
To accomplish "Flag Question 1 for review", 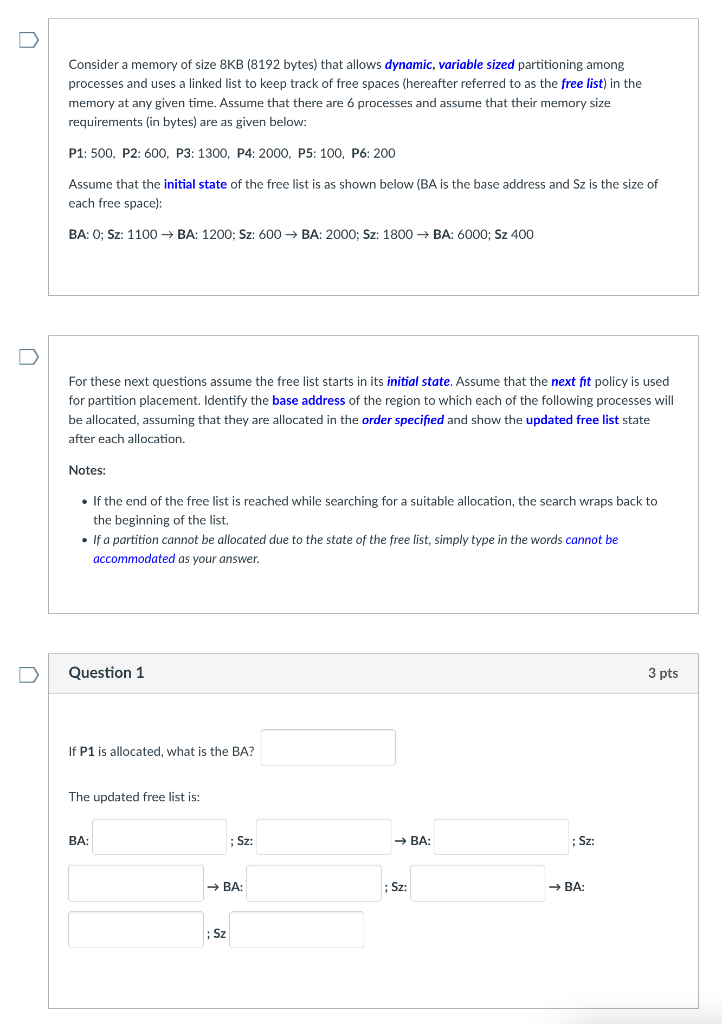I will [x=28, y=675].
